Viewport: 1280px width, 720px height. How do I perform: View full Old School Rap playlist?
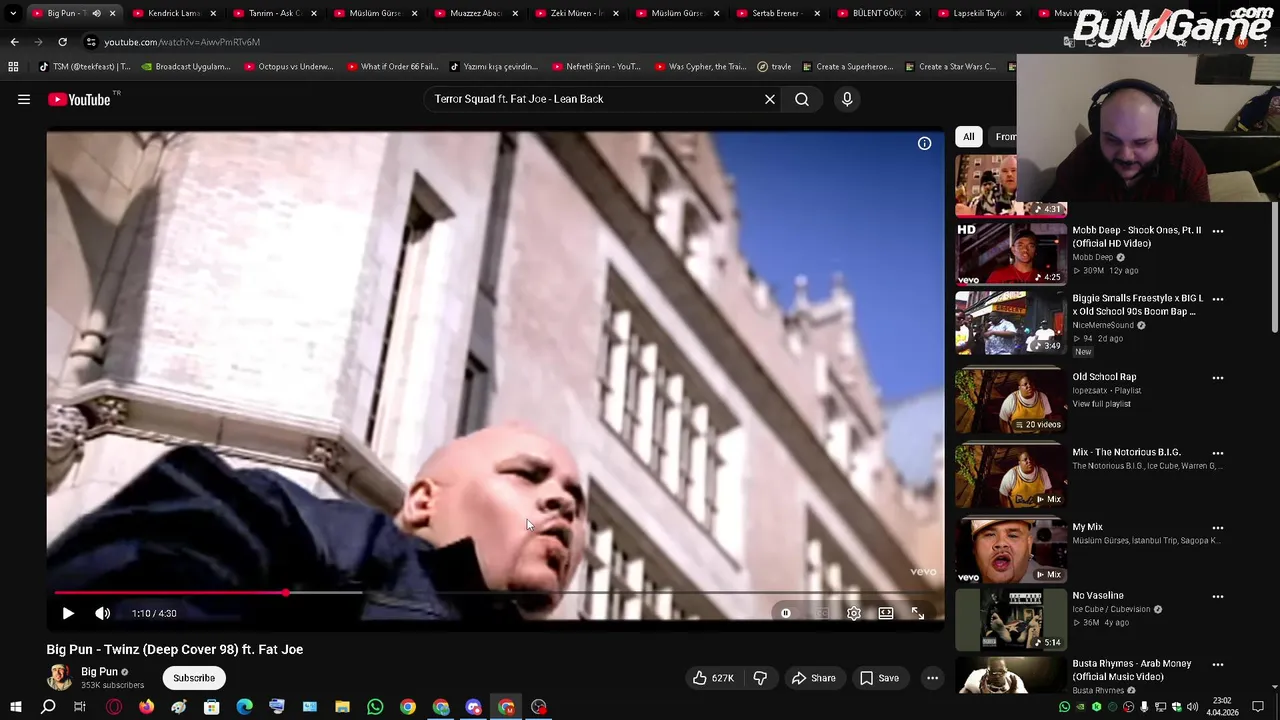click(x=1102, y=404)
